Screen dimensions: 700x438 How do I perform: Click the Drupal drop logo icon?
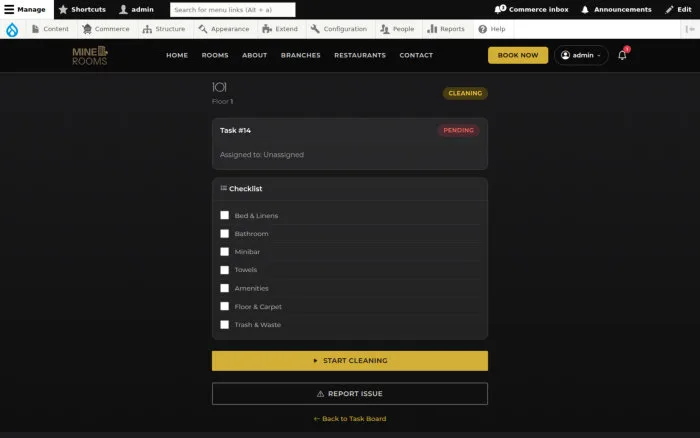click(12, 29)
